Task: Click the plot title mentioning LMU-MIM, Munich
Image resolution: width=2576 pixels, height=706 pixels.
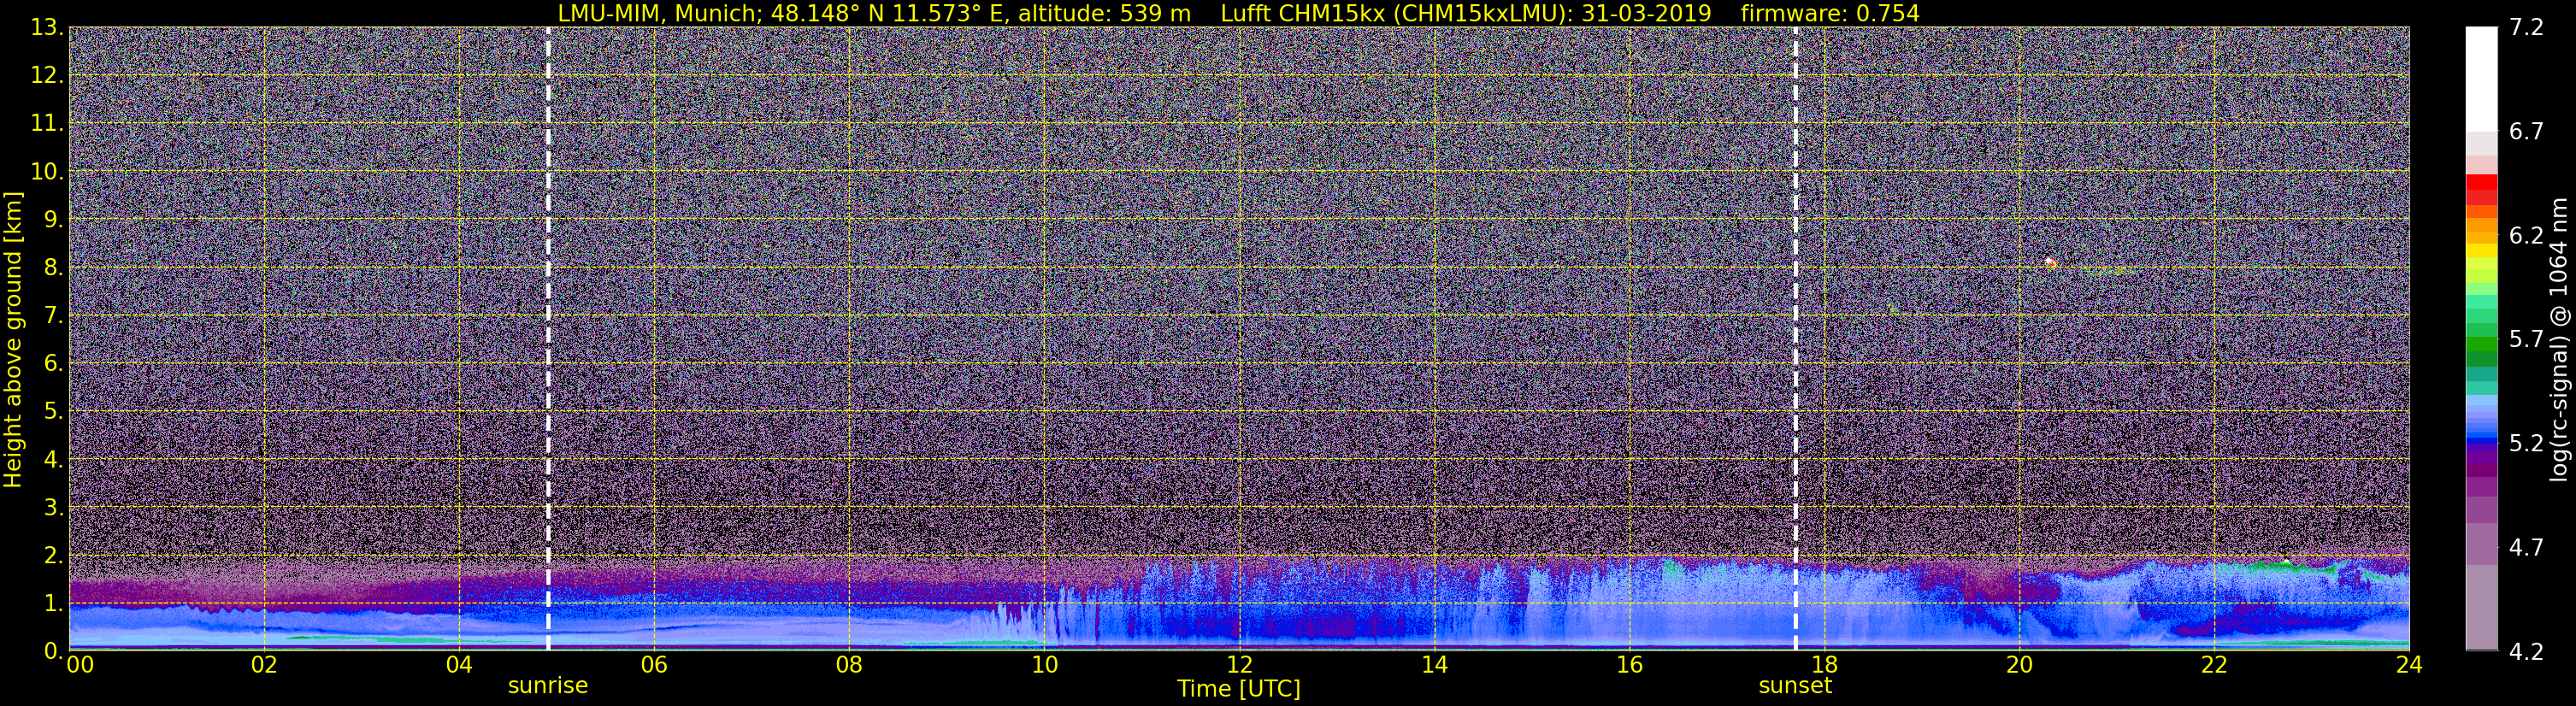Action: [1239, 13]
